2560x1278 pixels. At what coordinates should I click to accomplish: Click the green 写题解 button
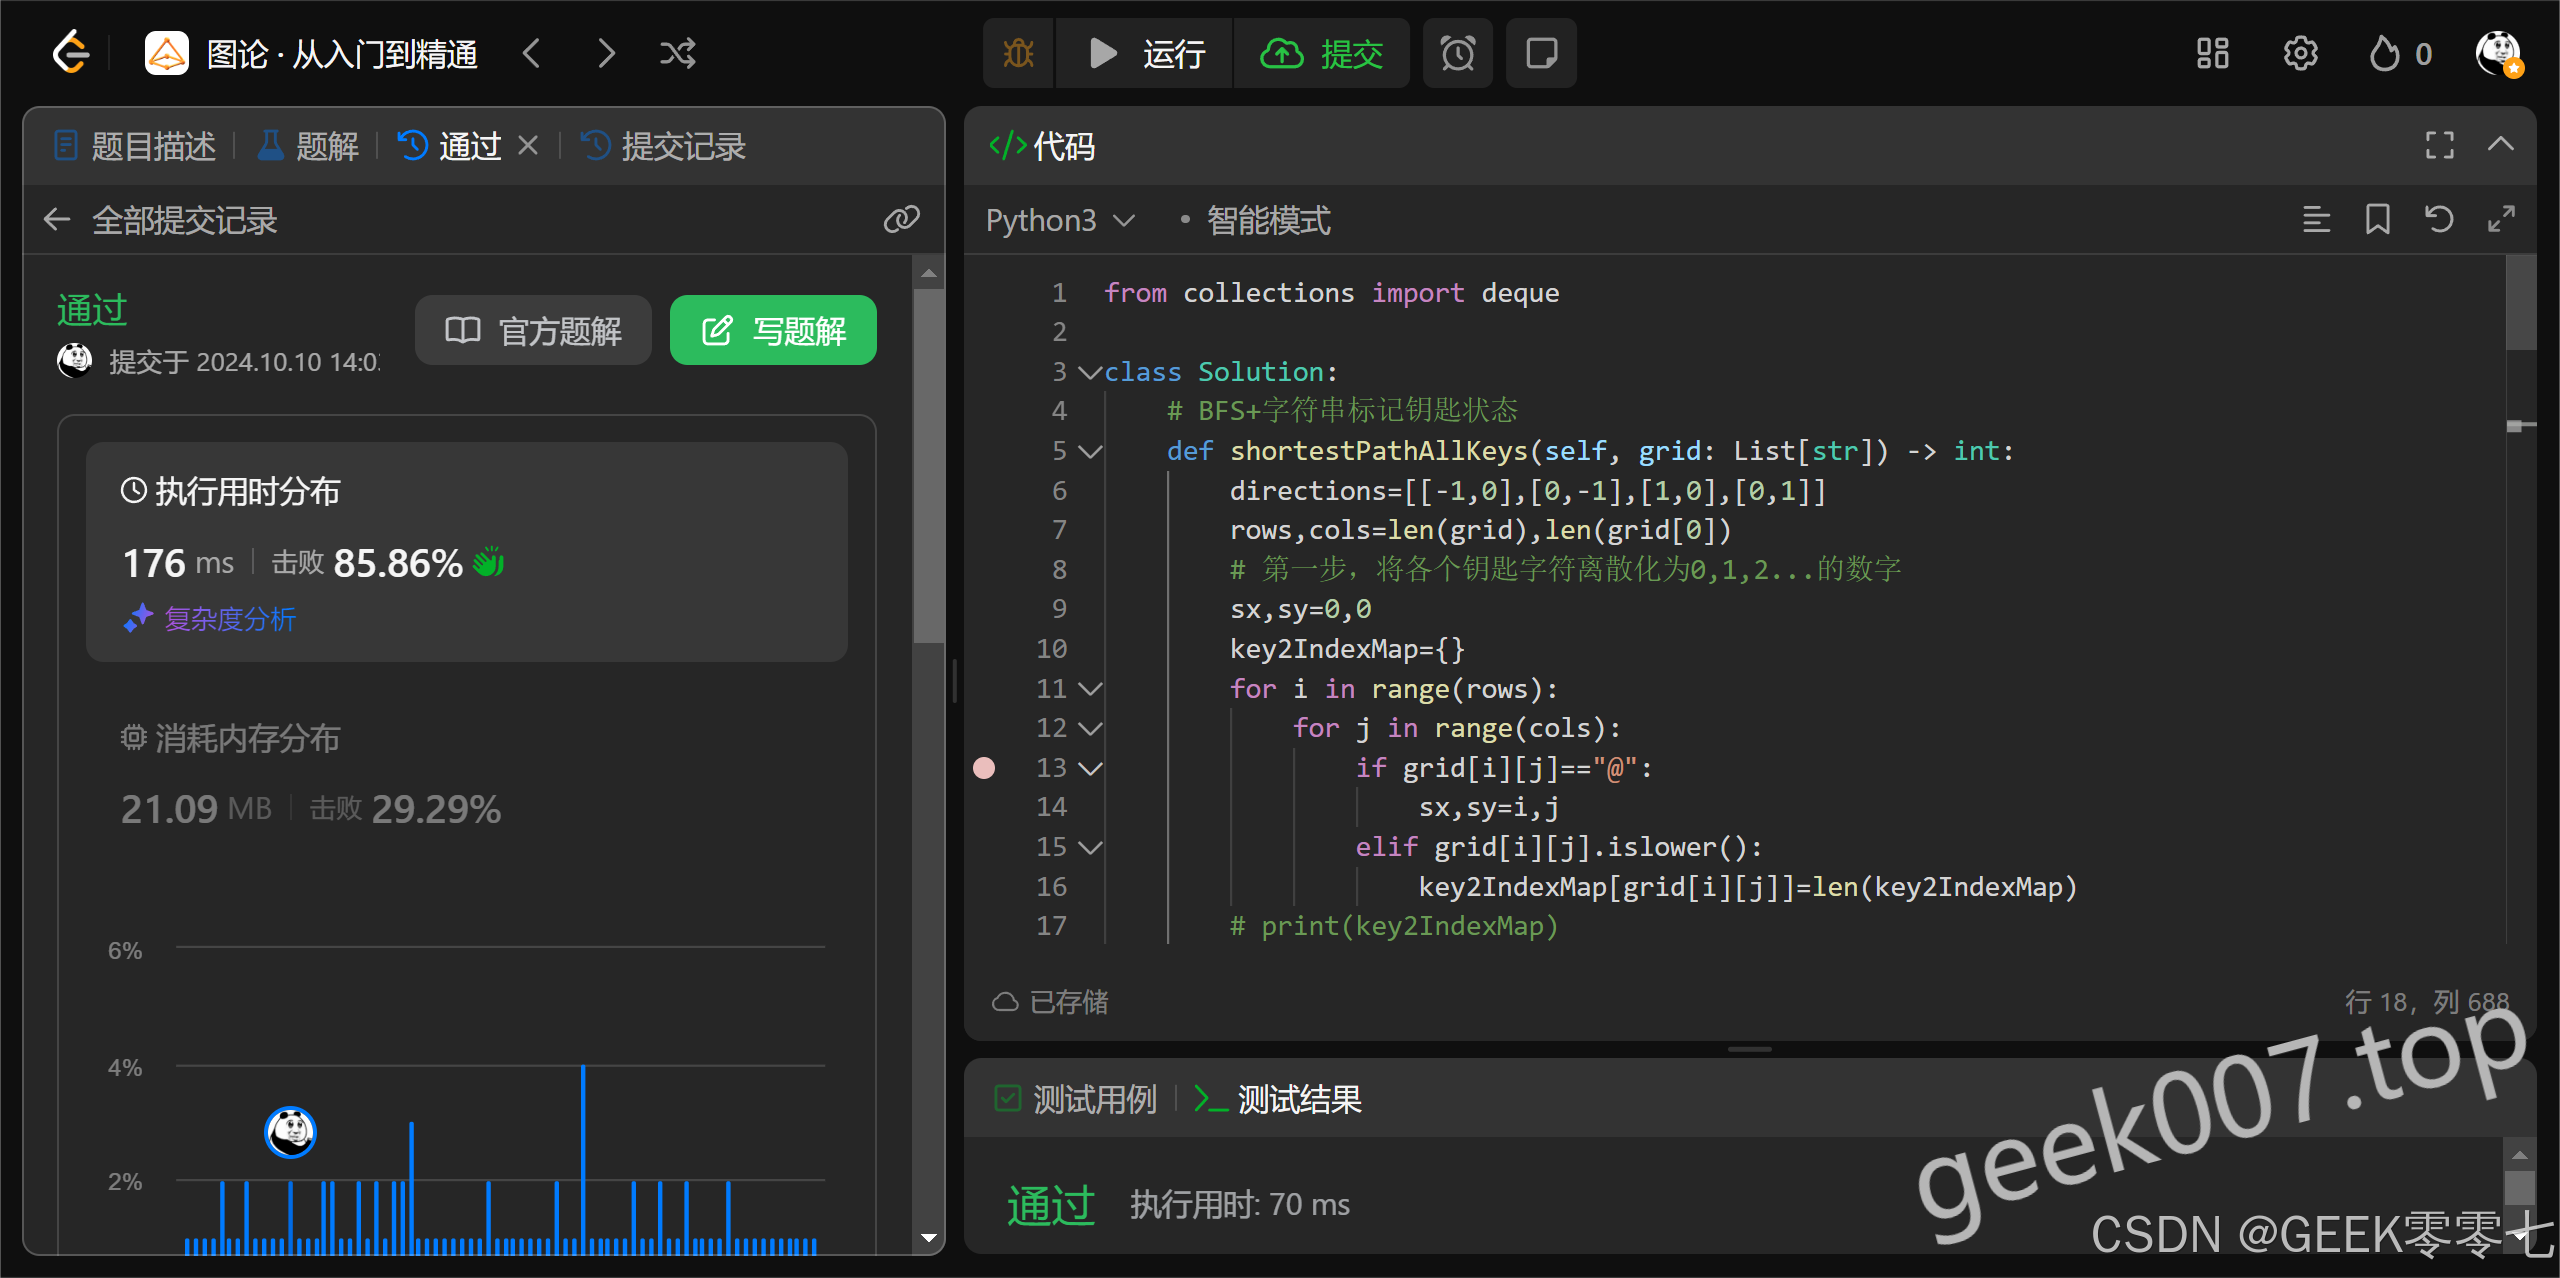773,330
